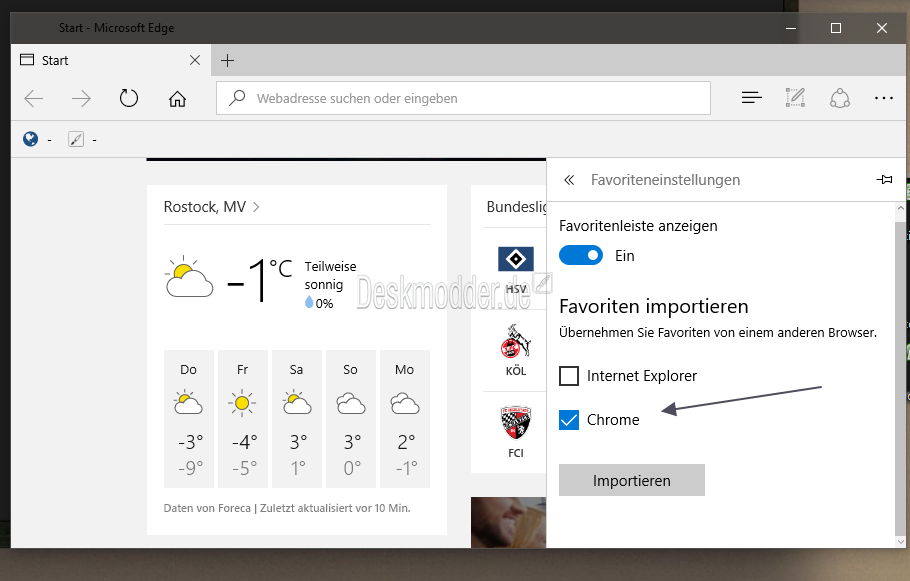This screenshot has height=581, width=910.
Task: Click the 'Favoriten importieren' heading
Action: pyautogui.click(x=653, y=306)
